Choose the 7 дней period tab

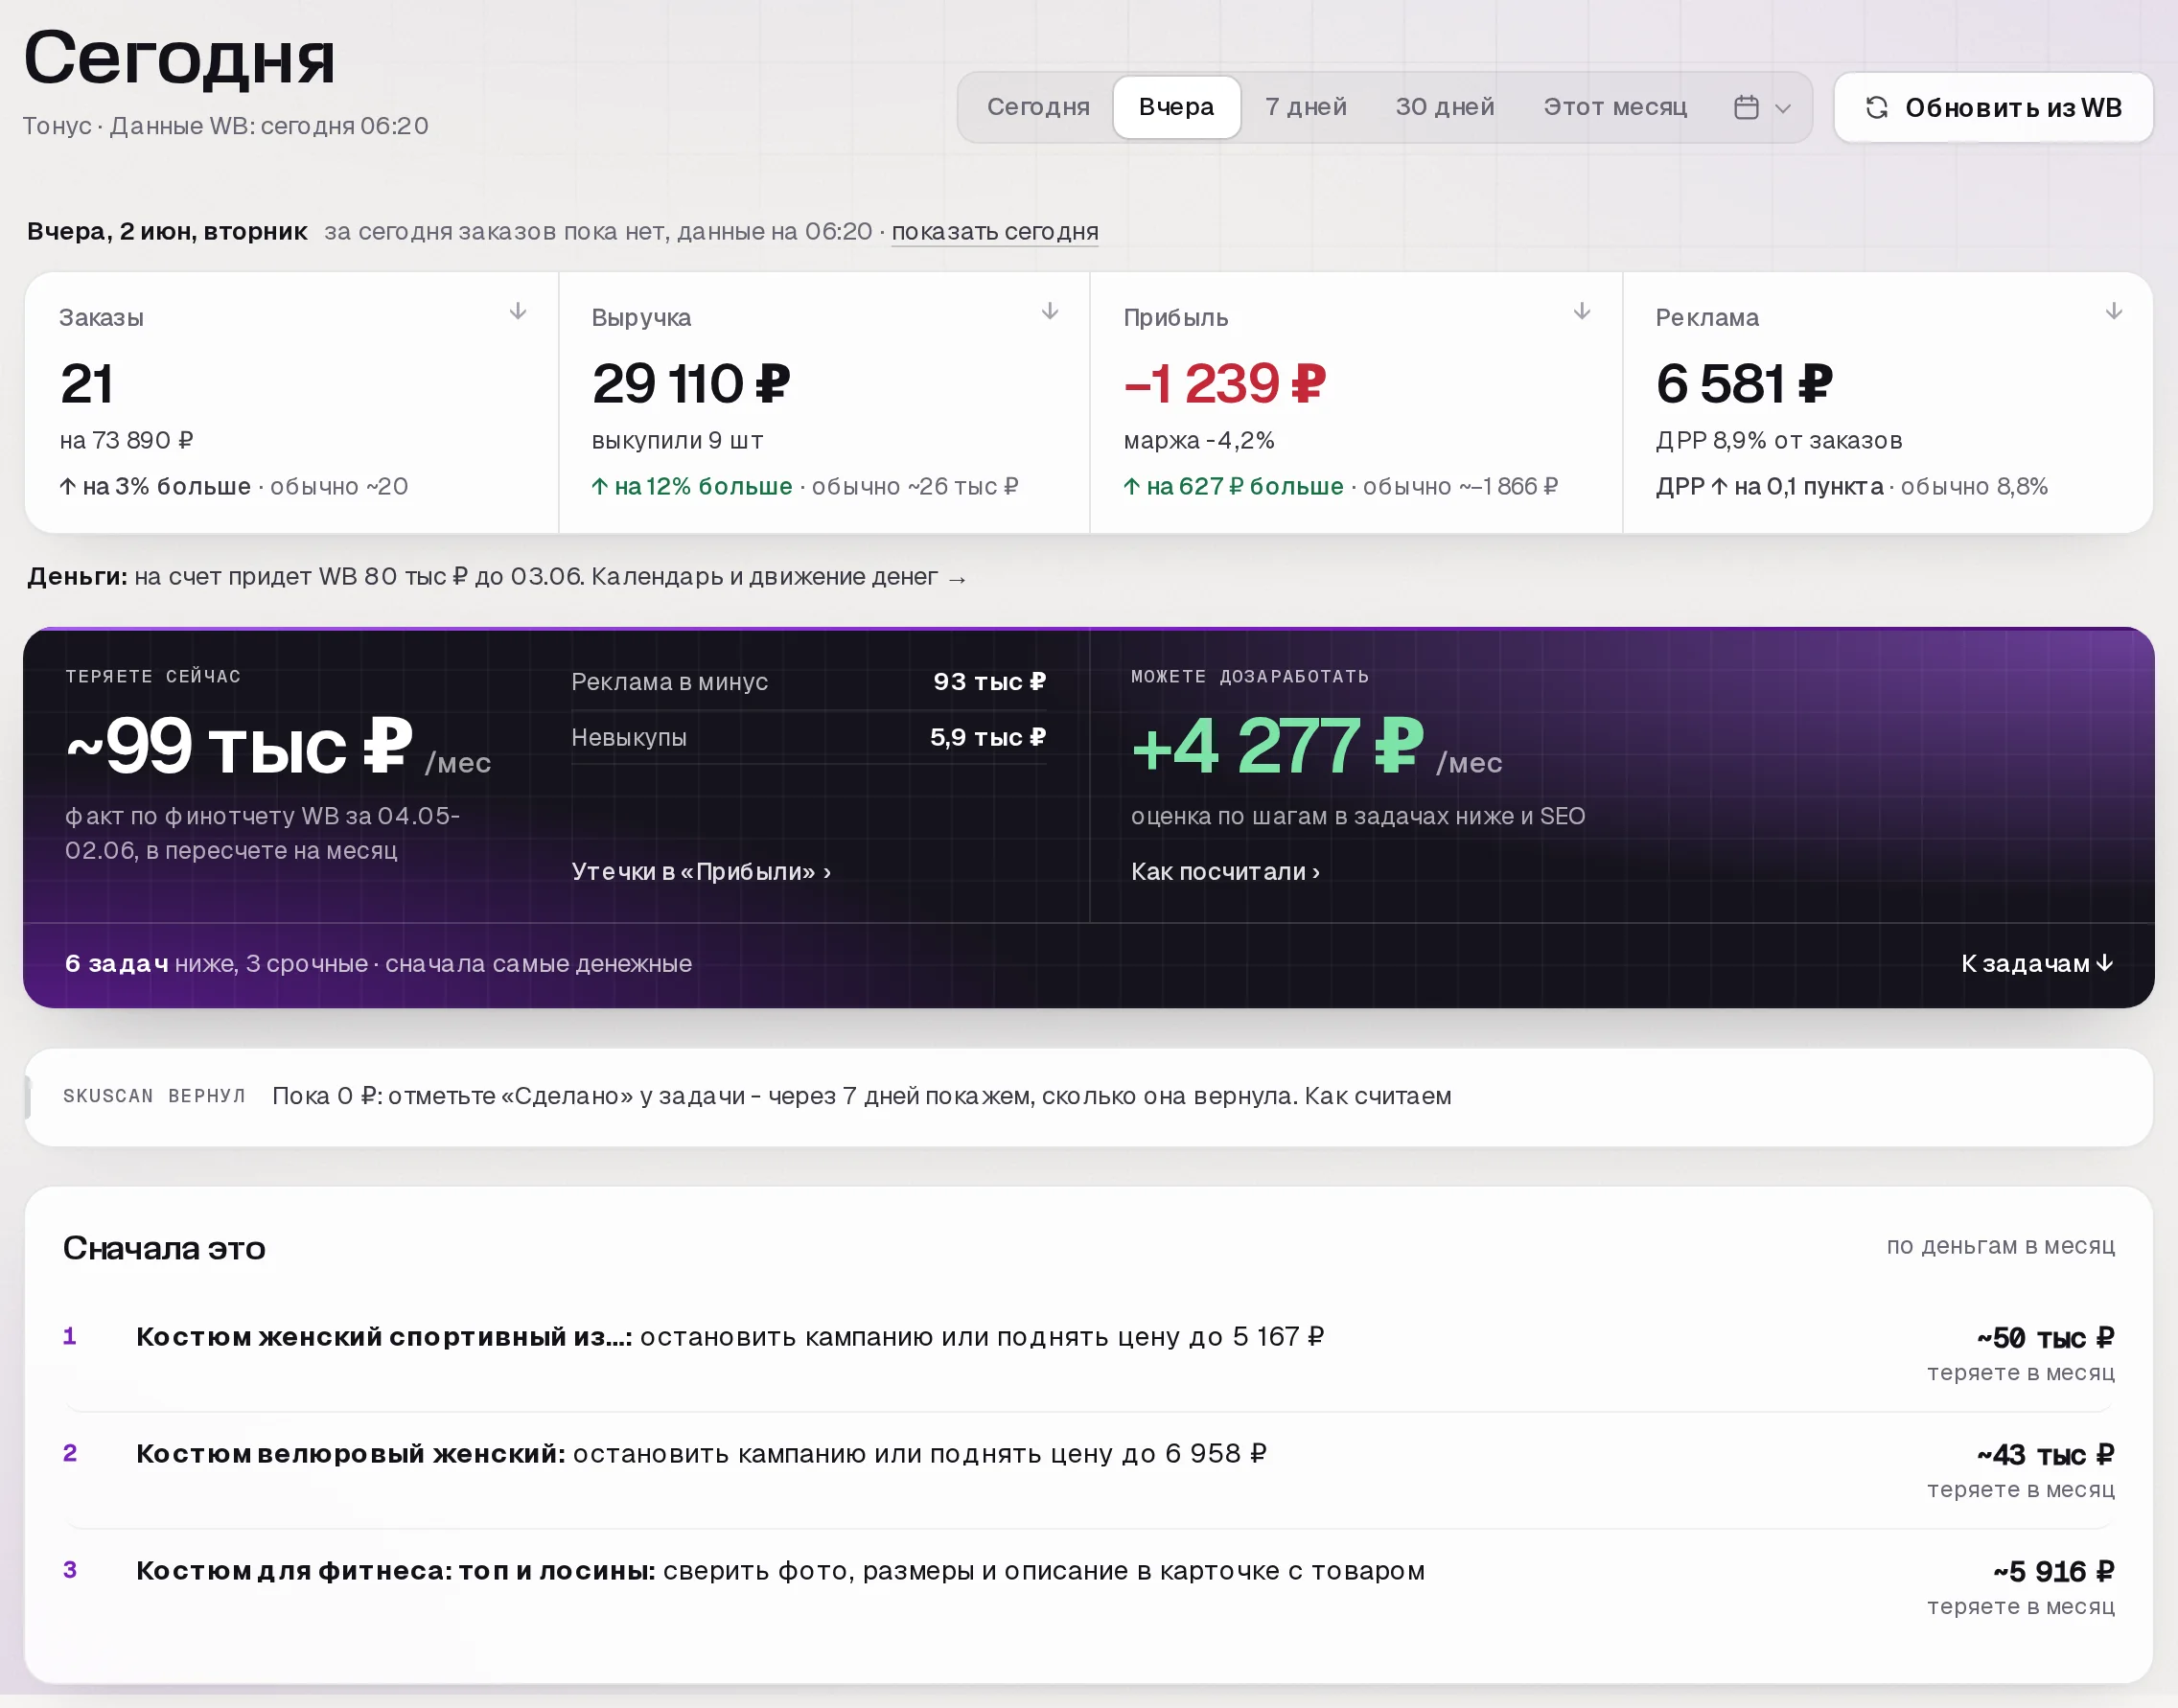pyautogui.click(x=1306, y=107)
